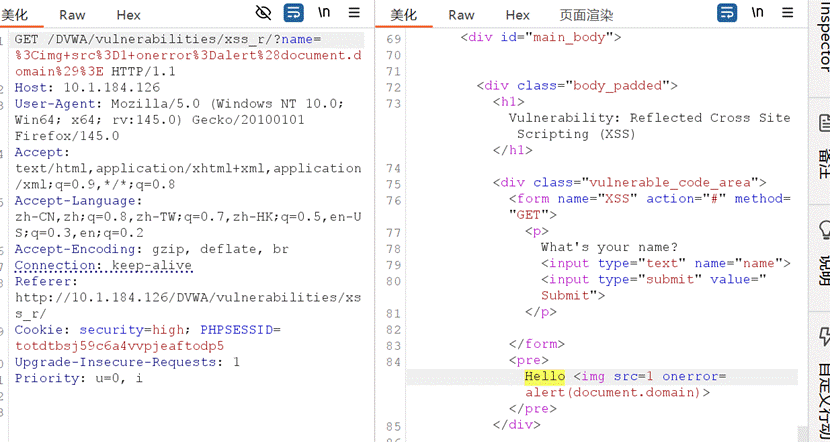Viewport: 830px width, 442px height.
Task: Switch request view to 美化 tab
Action: (x=14, y=15)
